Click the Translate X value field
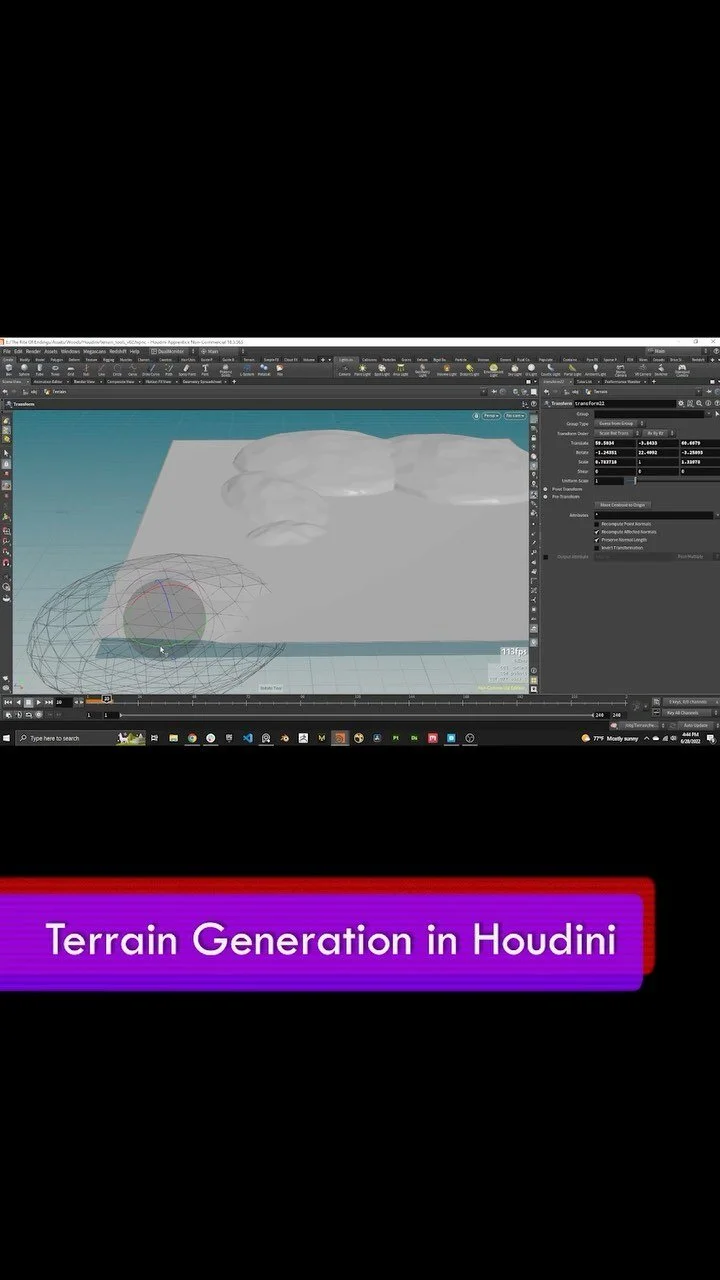The image size is (720, 1280). pyautogui.click(x=615, y=443)
